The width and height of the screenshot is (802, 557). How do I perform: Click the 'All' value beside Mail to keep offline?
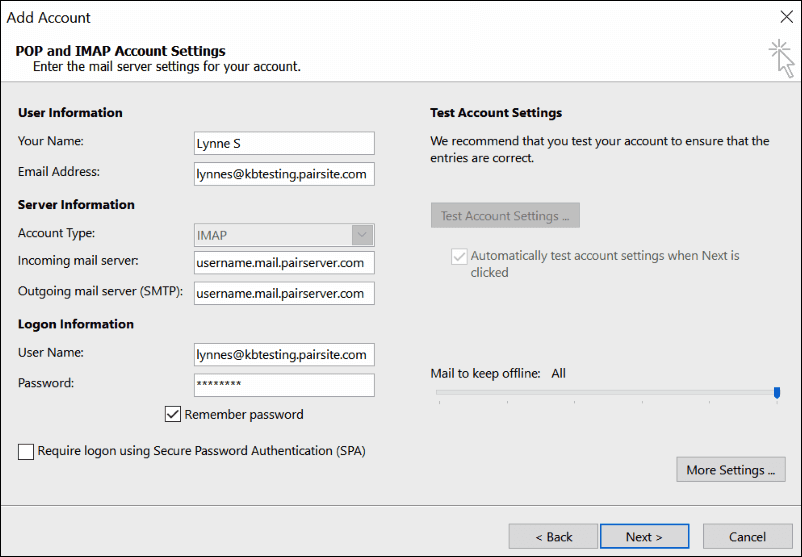pyautogui.click(x=559, y=373)
